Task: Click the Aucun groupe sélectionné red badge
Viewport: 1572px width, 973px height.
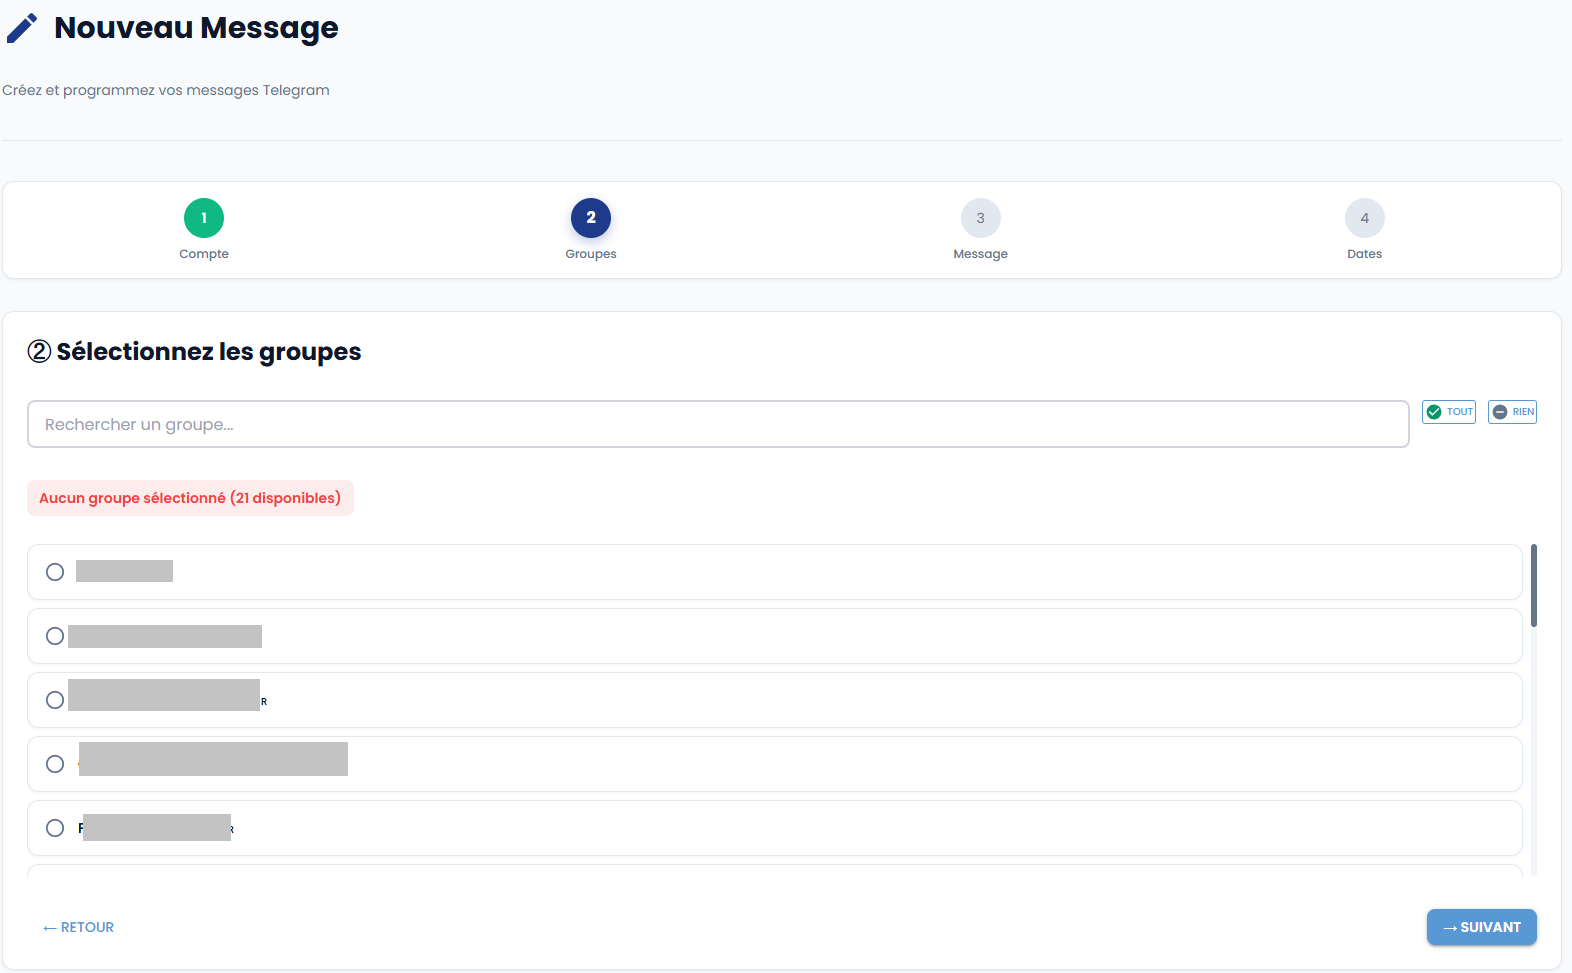Action: pos(190,498)
